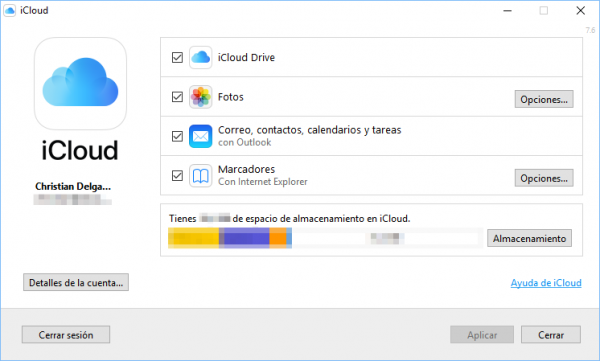This screenshot has height=361, width=600.
Task: Click the yellow storage bar segment
Action: coord(194,238)
